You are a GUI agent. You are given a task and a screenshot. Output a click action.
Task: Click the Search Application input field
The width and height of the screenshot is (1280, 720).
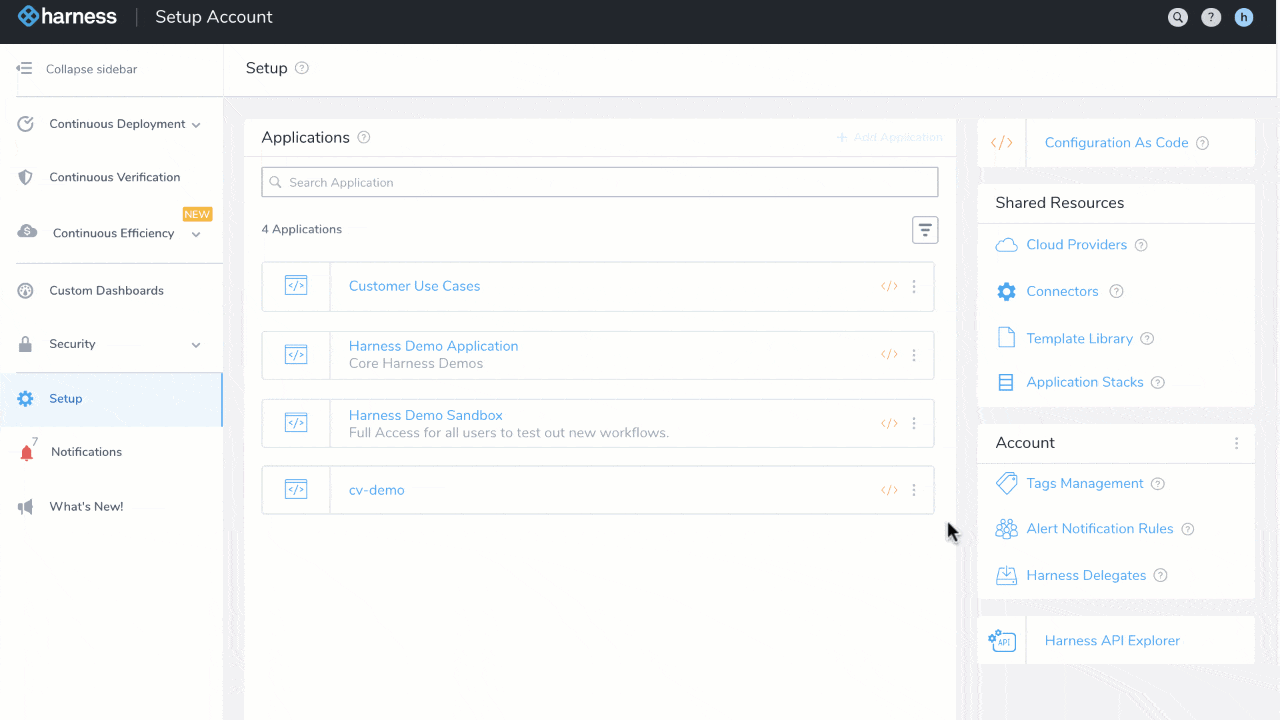[600, 182]
